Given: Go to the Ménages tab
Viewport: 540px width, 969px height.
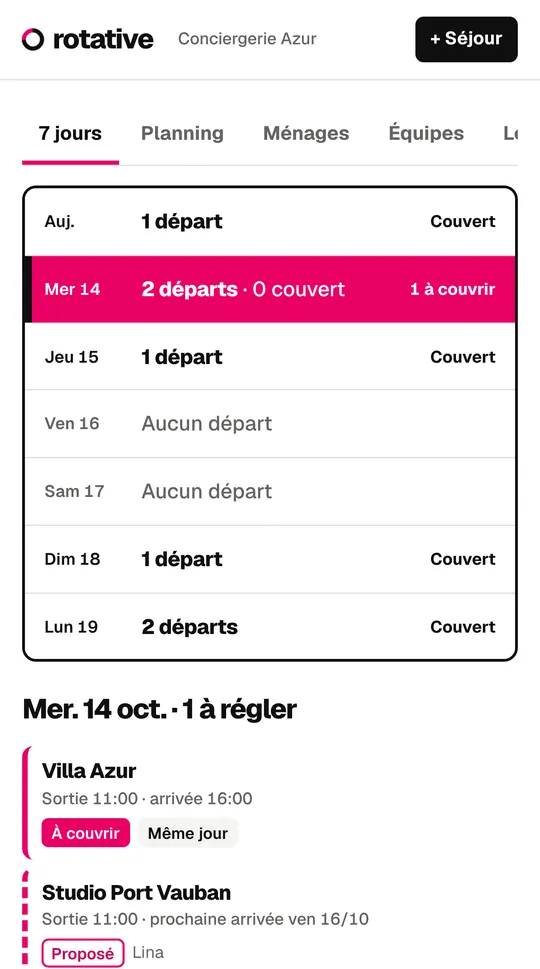Looking at the screenshot, I should coord(306,133).
